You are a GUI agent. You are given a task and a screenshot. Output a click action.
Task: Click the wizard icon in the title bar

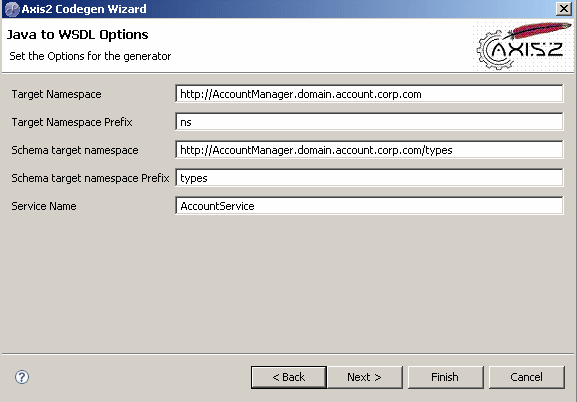coord(11,9)
